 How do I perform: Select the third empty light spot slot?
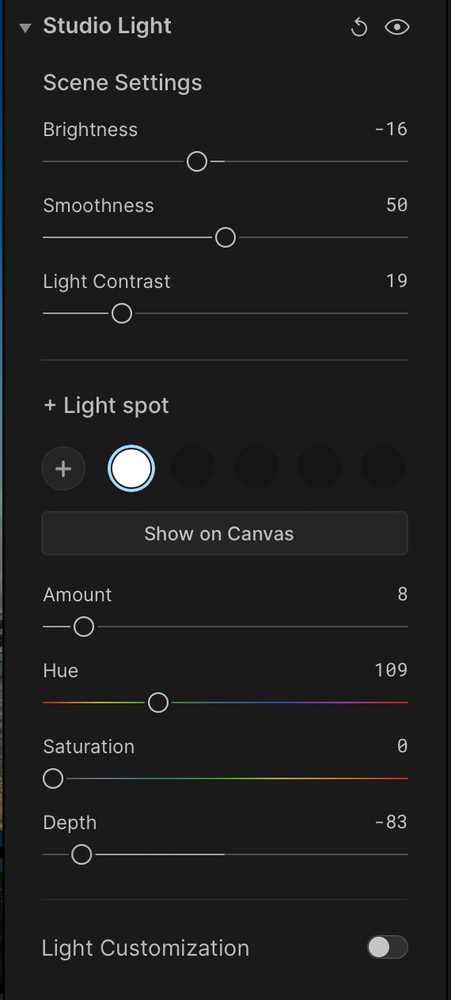pyautogui.click(x=256, y=467)
